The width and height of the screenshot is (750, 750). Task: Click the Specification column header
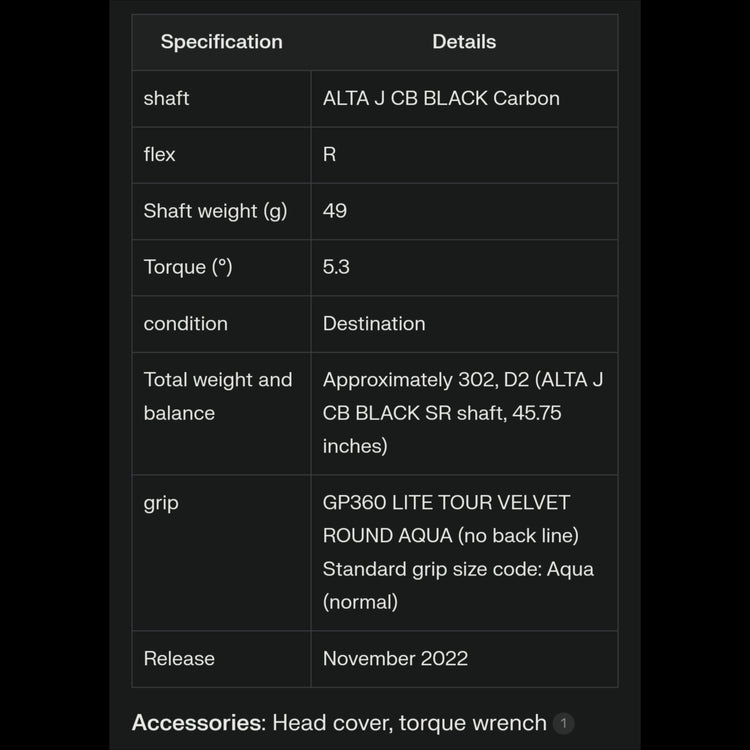221,42
